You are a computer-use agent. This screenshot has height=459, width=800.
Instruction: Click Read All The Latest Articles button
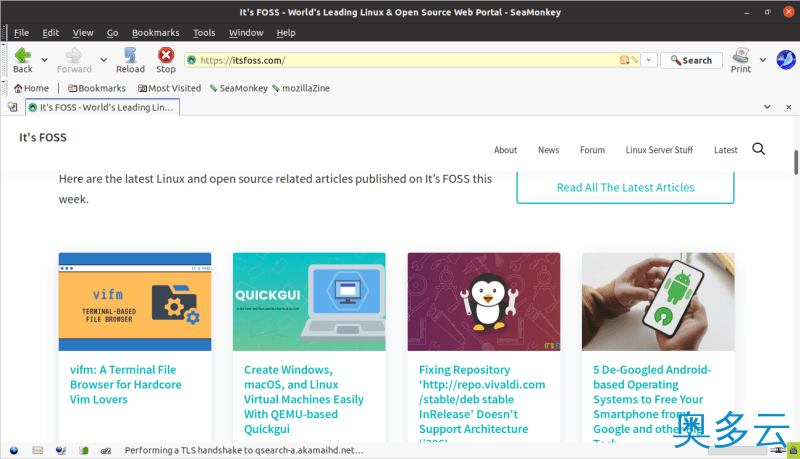pyautogui.click(x=626, y=188)
